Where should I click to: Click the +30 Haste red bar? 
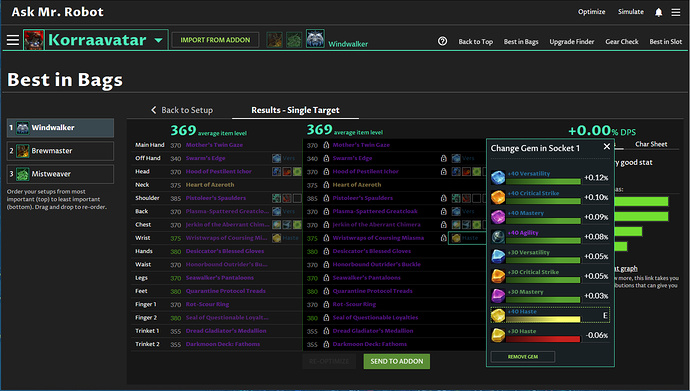[543, 339]
